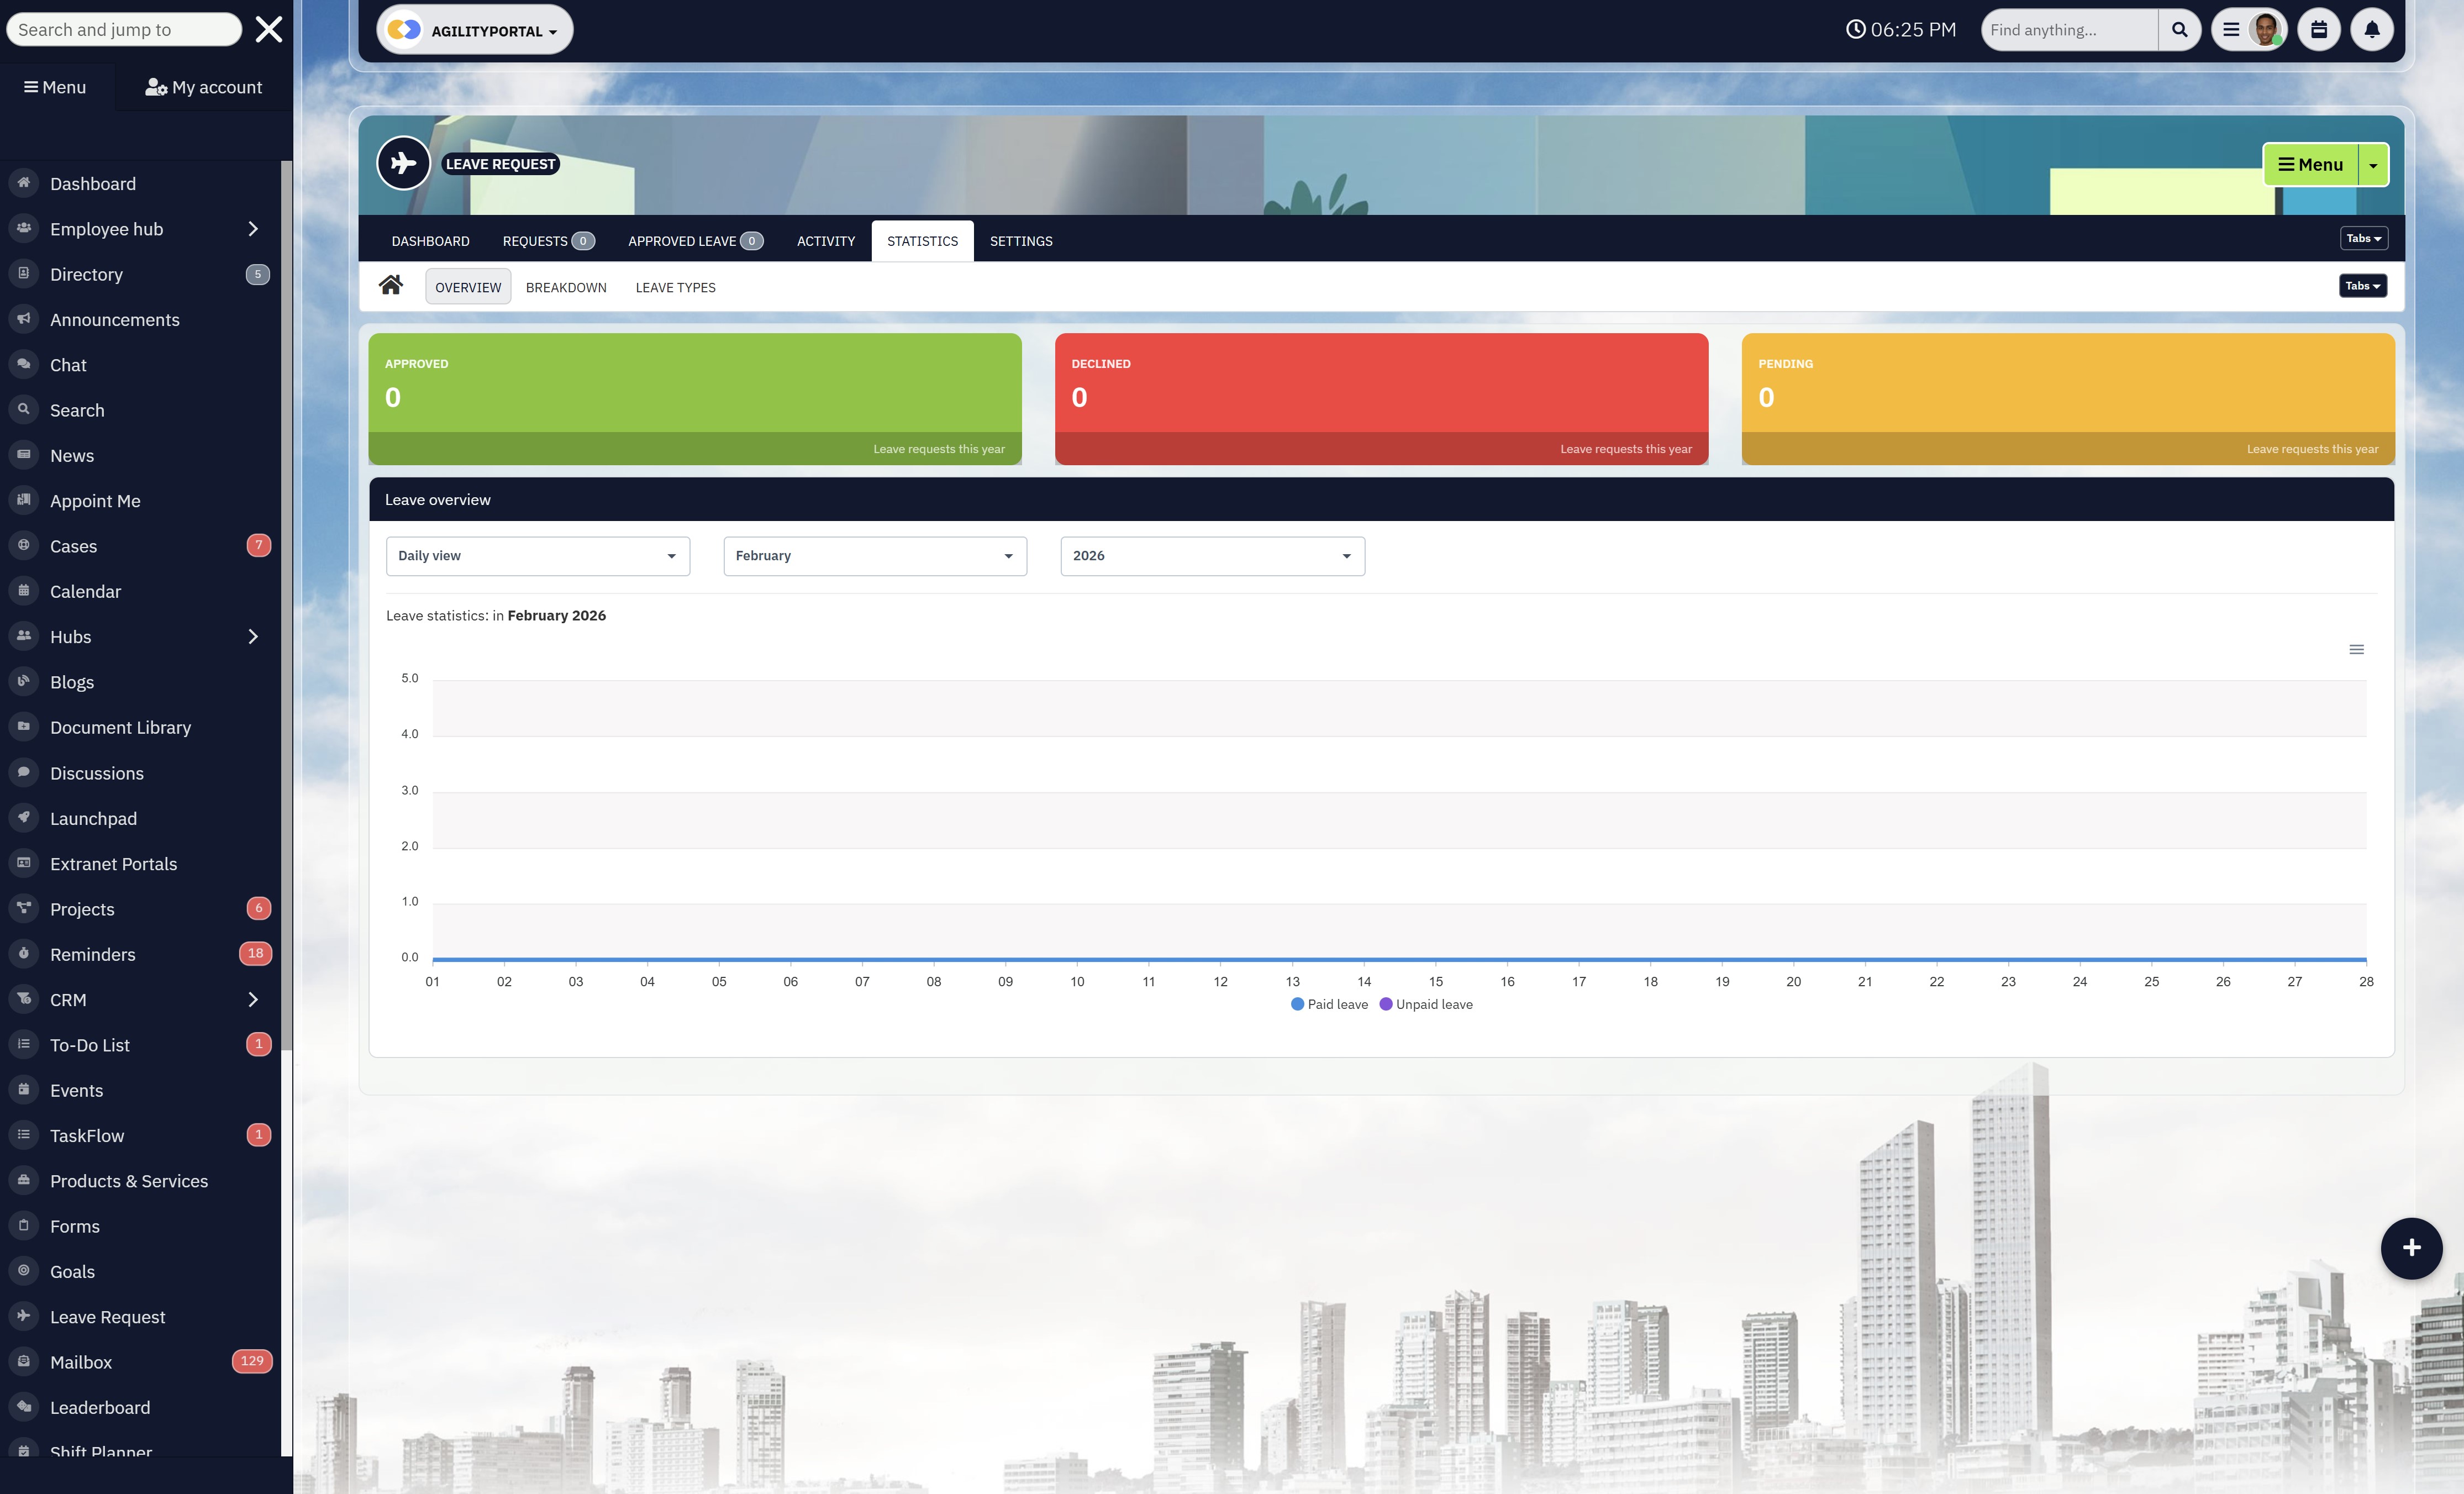Screen dimensions: 2464x1494
Task: Open the Daily view dropdown
Action: (537, 555)
